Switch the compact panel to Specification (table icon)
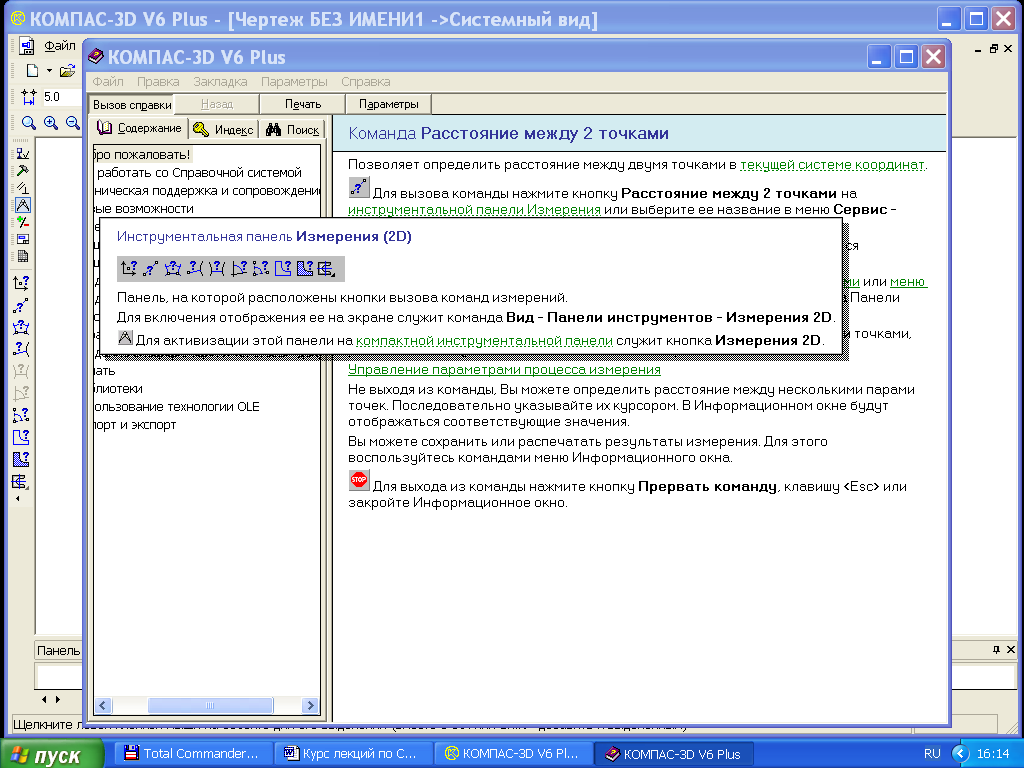The image size is (1024, 768). (x=22, y=256)
